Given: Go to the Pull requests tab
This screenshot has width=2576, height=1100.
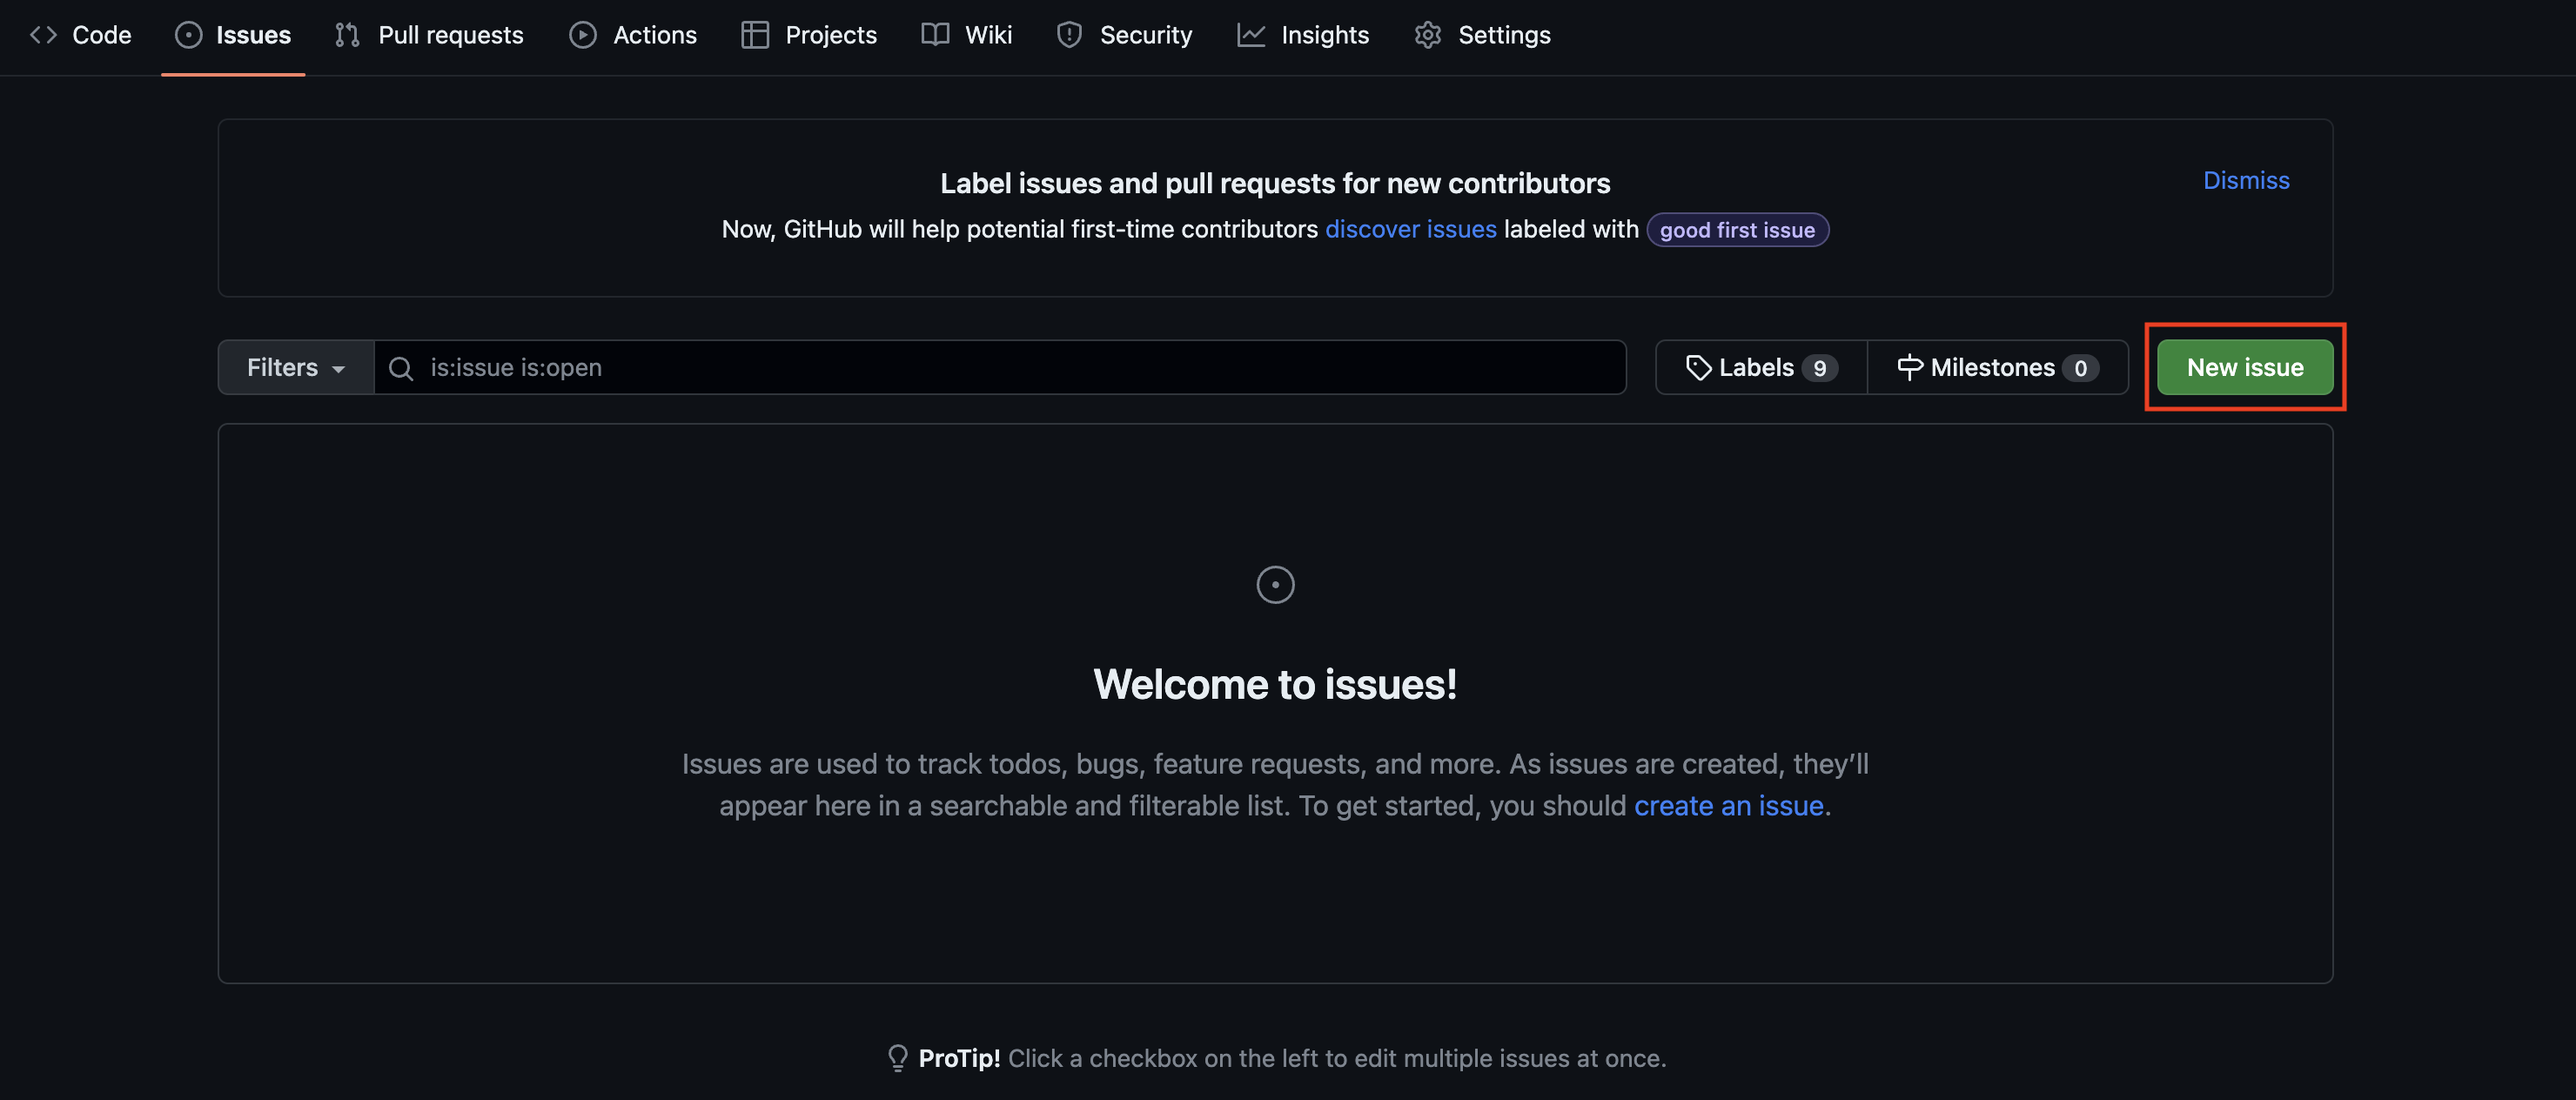Looking at the screenshot, I should pos(429,35).
